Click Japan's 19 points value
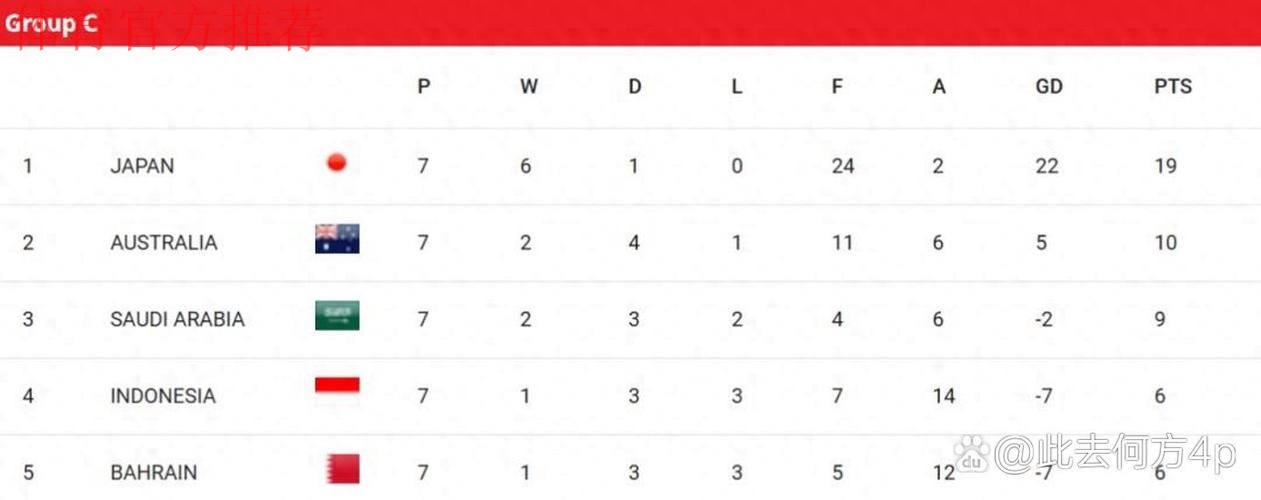 [1165, 166]
